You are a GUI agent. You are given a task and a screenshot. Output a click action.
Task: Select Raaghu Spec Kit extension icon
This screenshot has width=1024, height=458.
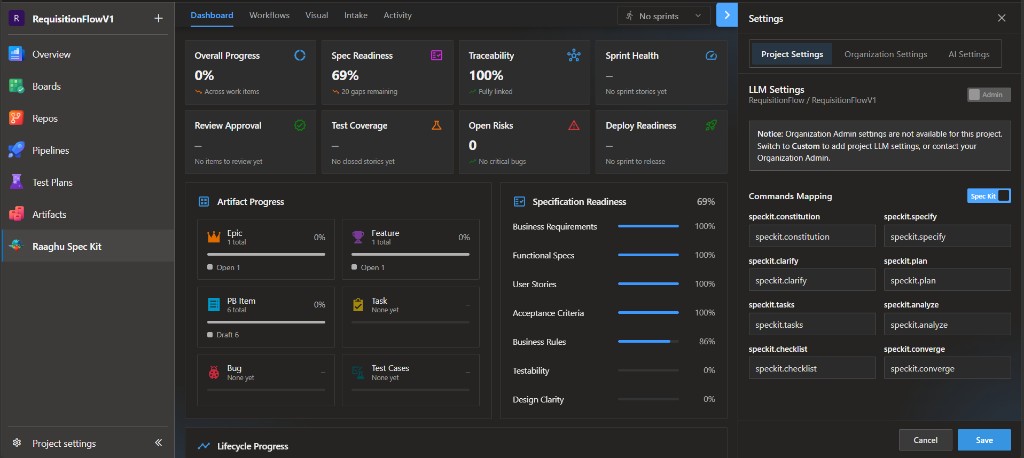point(16,246)
